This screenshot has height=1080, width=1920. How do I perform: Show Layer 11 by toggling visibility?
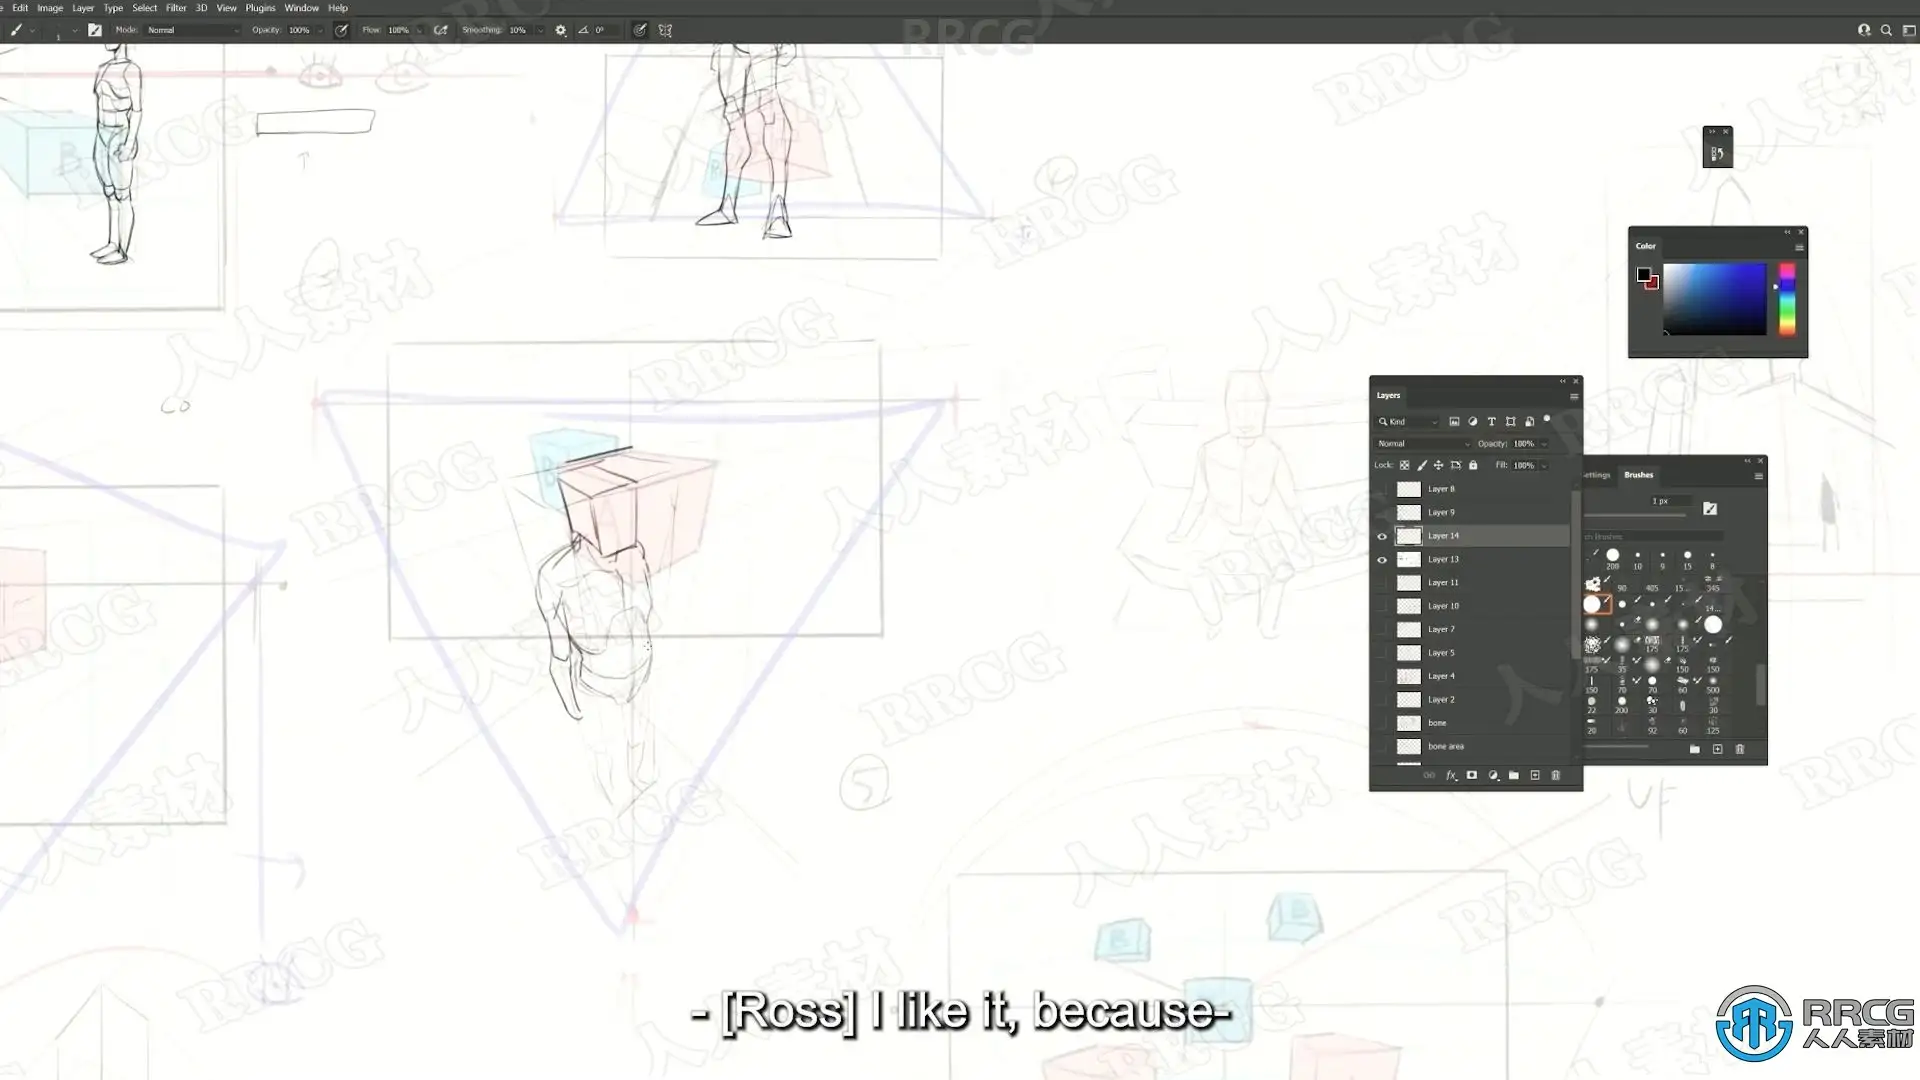click(x=1382, y=583)
